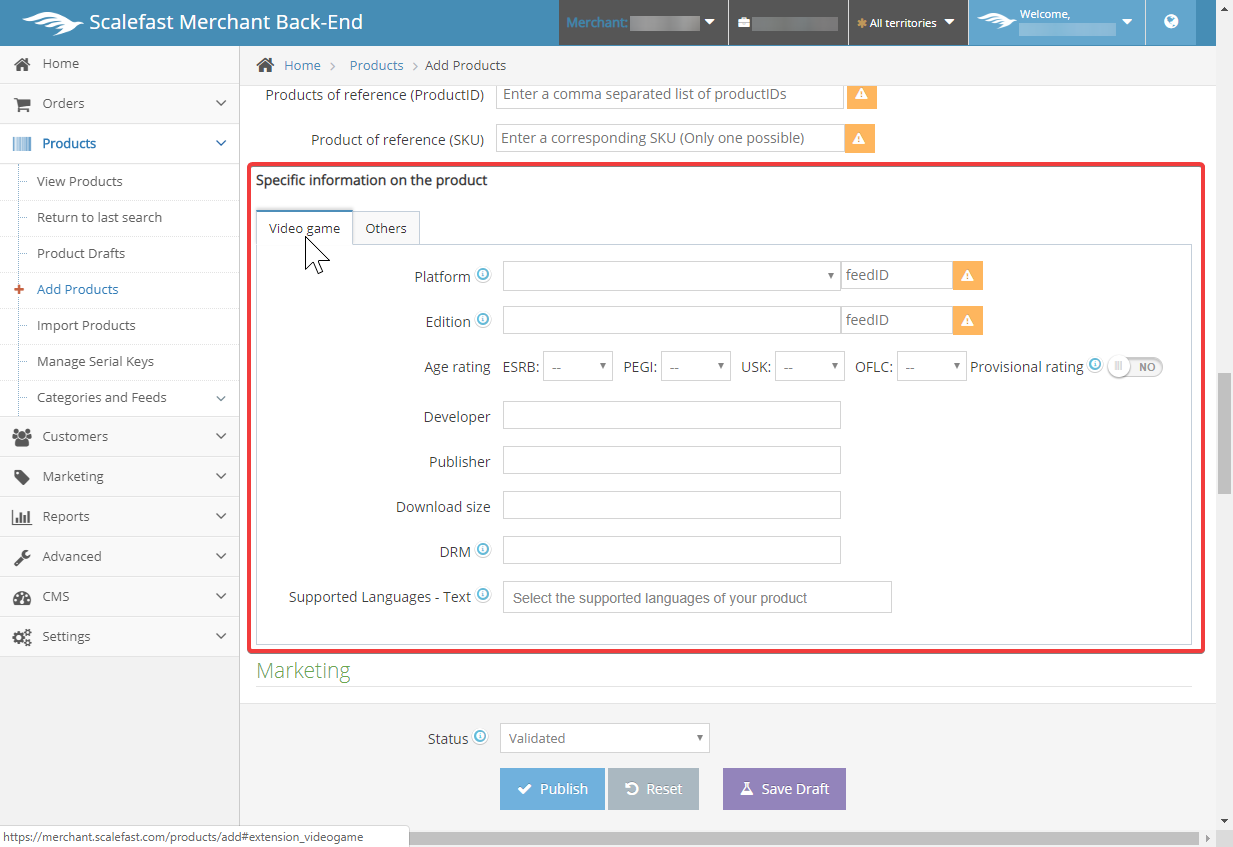Click info icon beside Provisional rating

[1095, 366]
